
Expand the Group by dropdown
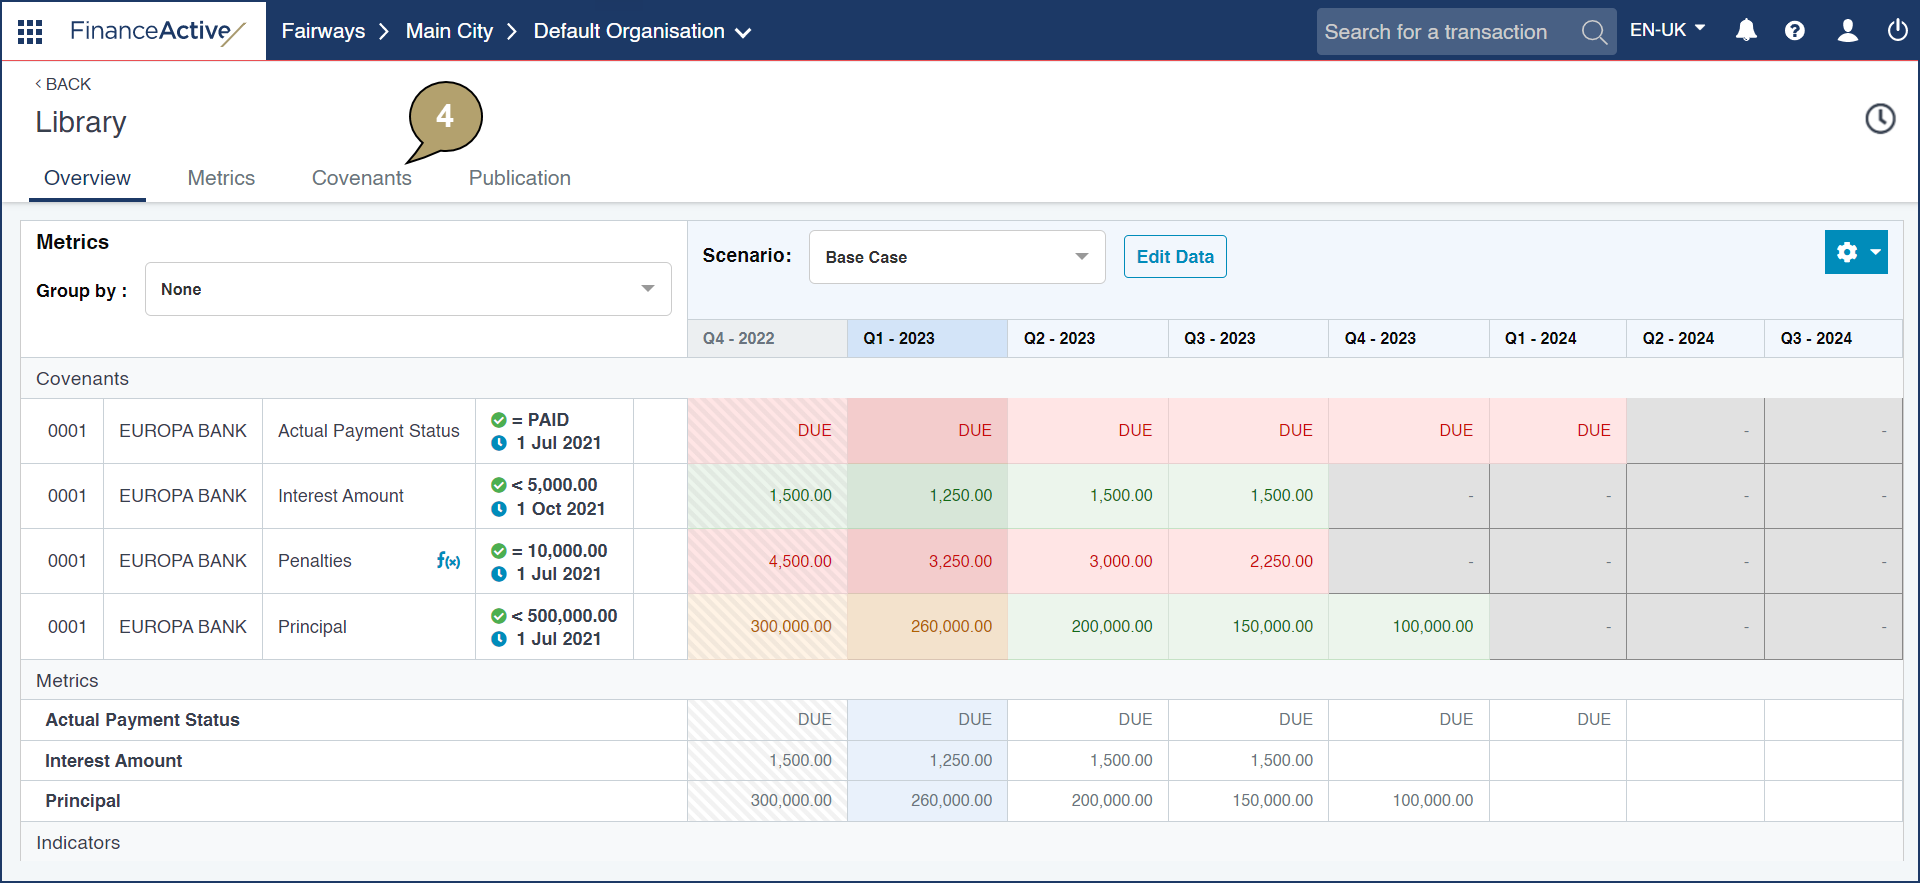click(x=408, y=289)
